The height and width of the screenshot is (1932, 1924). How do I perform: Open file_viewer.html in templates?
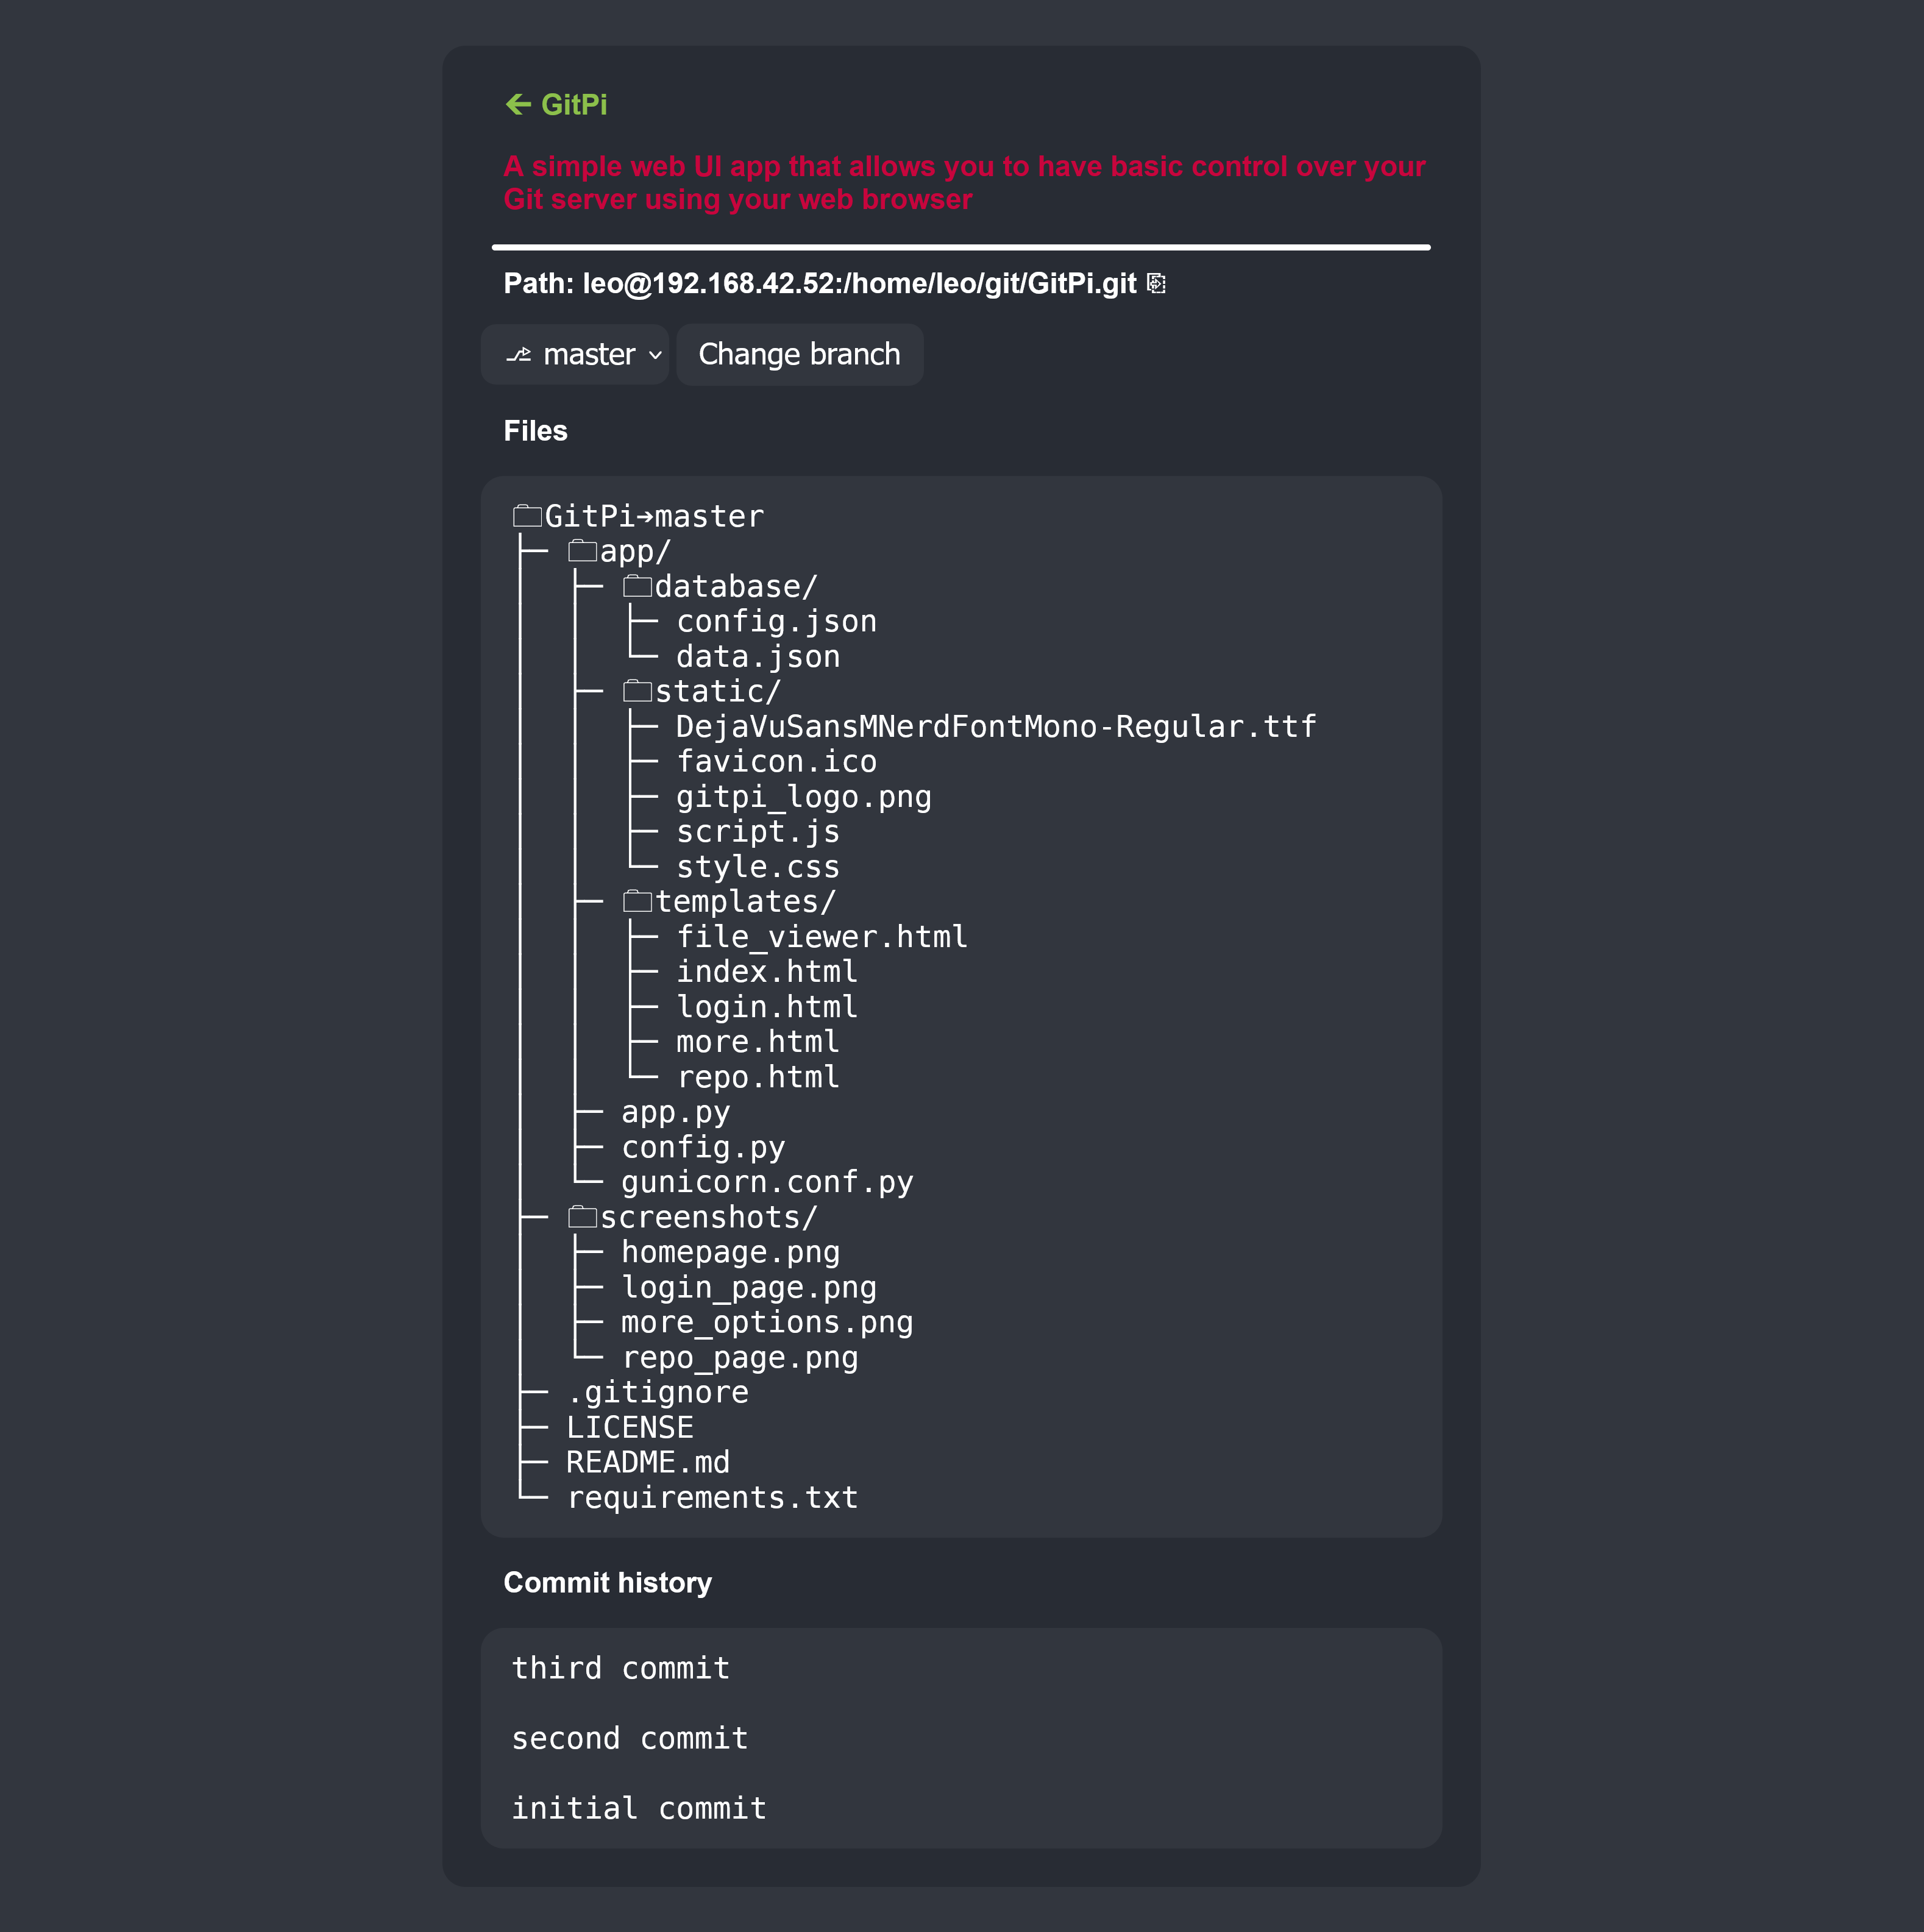point(821,937)
